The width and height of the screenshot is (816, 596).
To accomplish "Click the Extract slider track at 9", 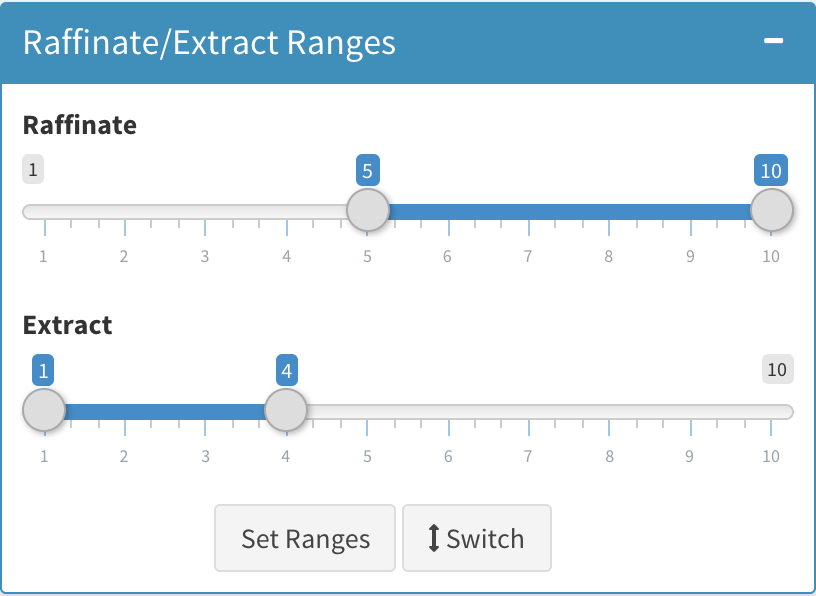I will point(690,411).
